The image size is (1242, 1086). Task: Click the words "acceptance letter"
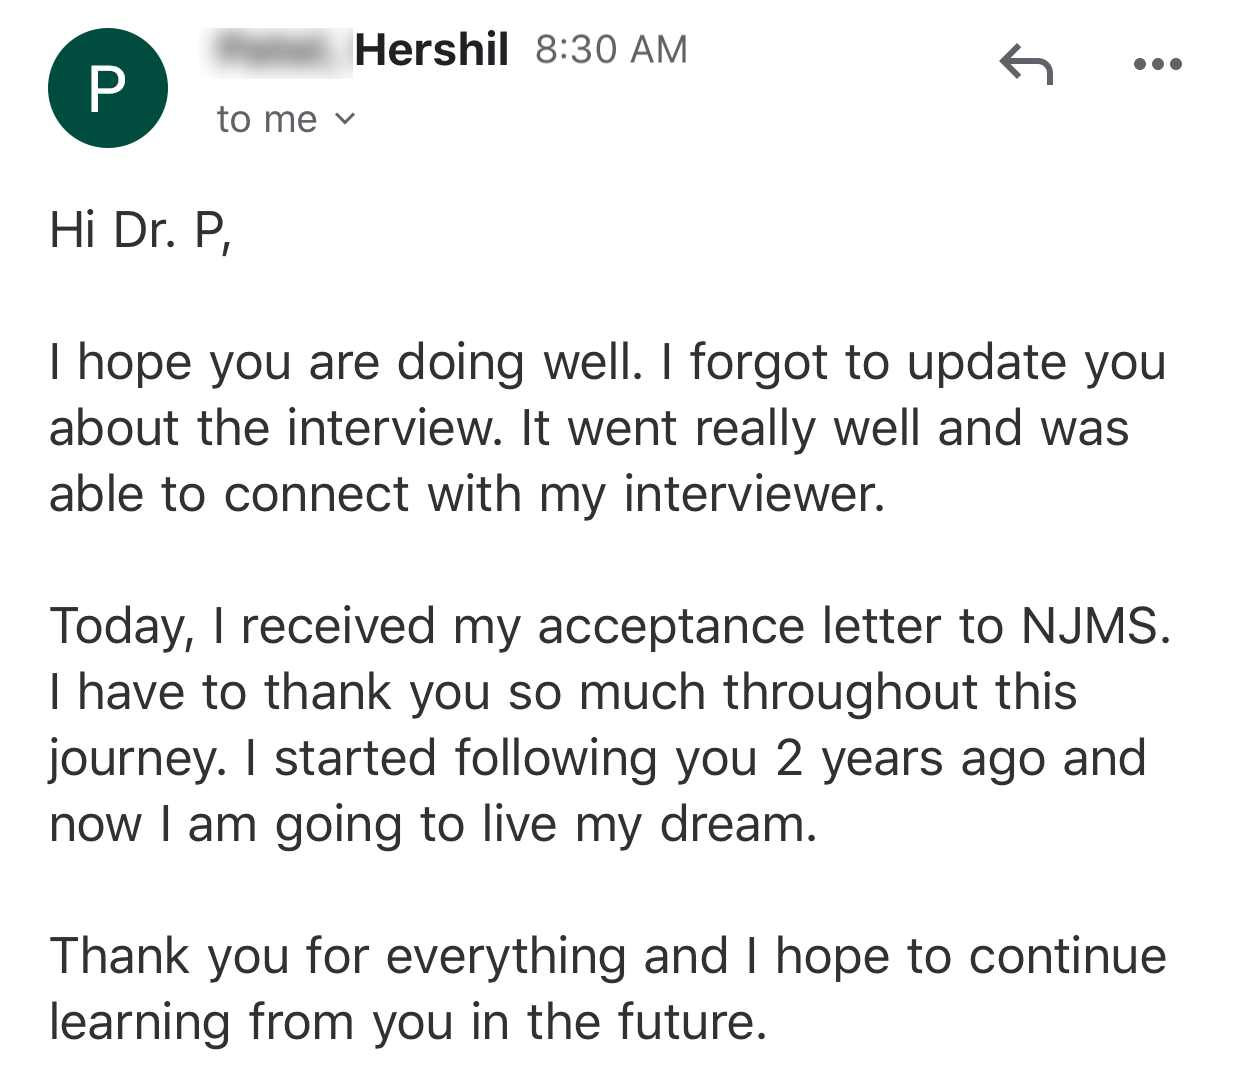(x=670, y=627)
